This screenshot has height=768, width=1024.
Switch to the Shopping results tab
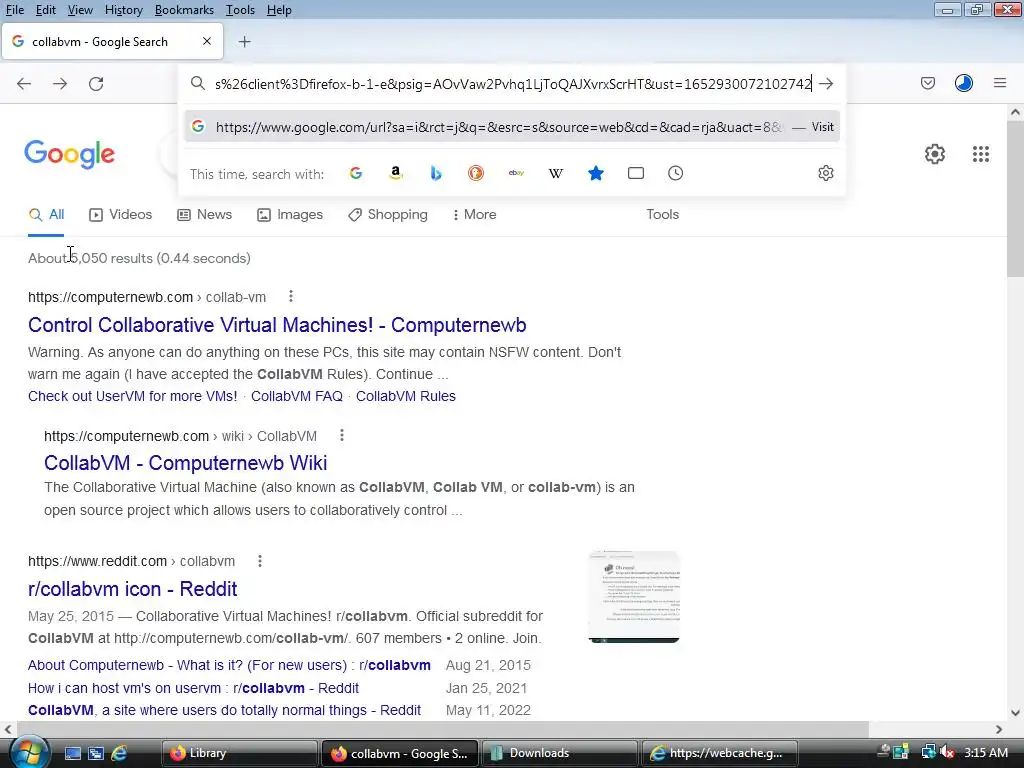coord(388,214)
